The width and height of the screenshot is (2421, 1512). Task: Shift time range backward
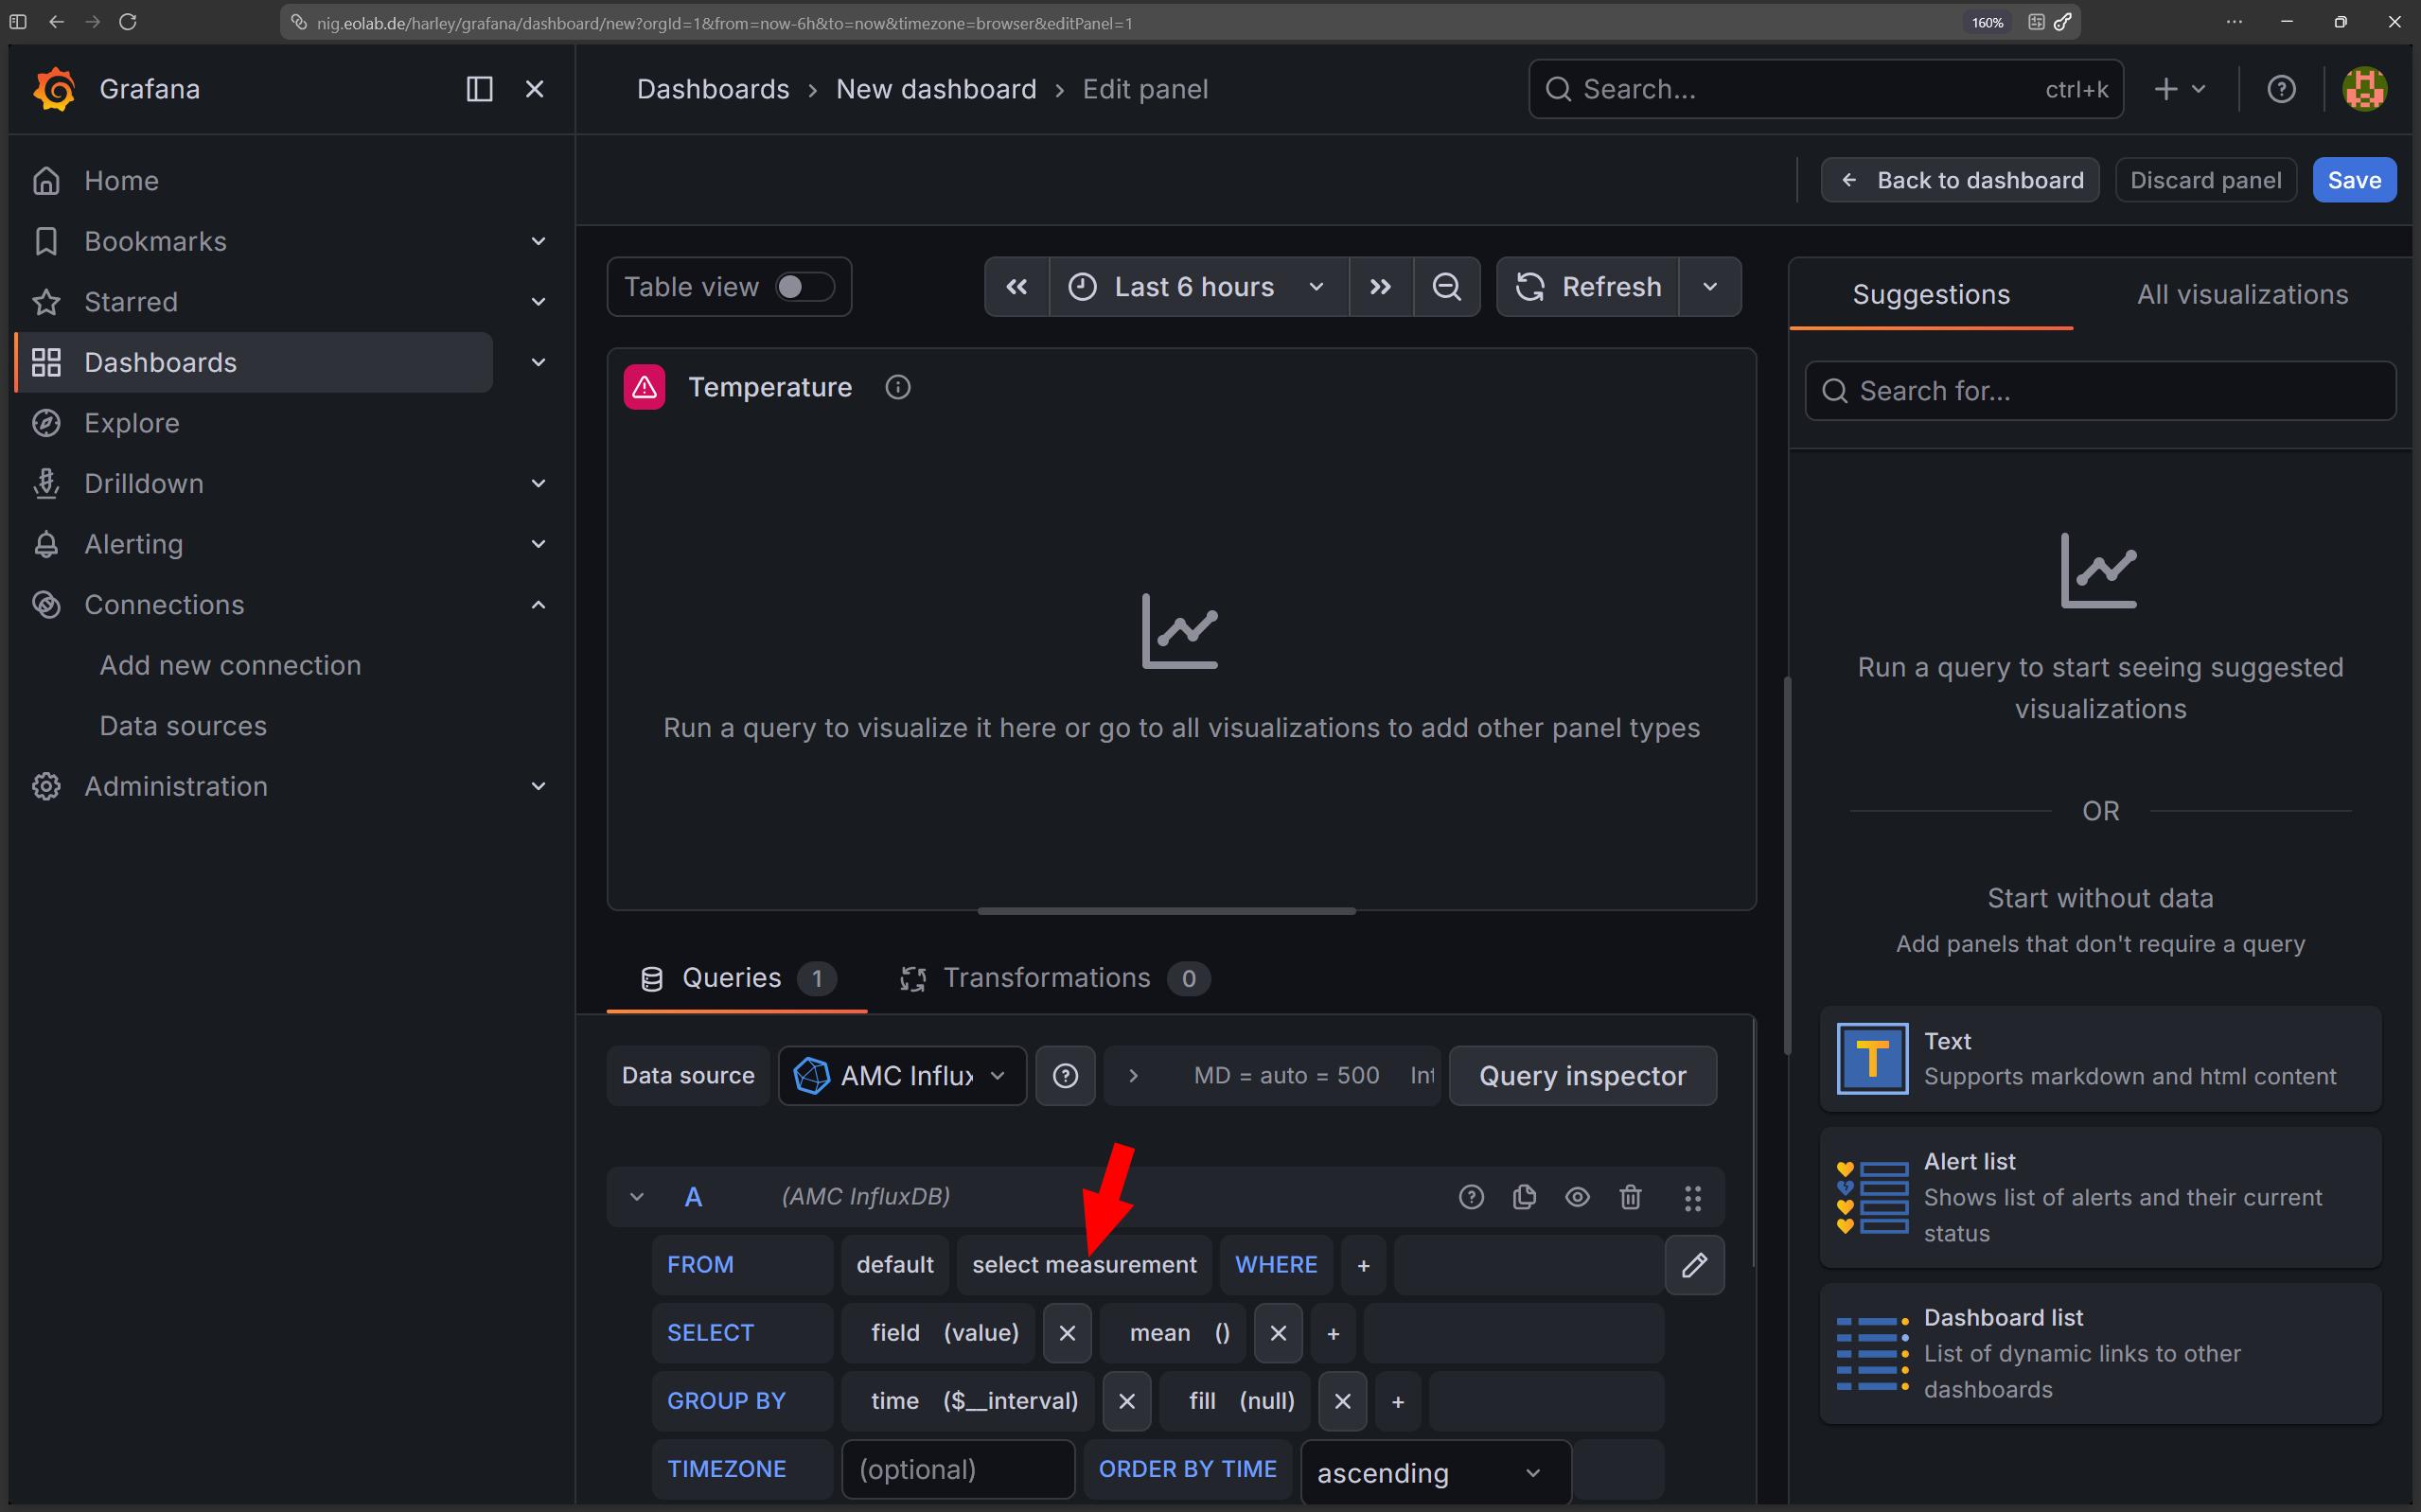coord(1017,287)
